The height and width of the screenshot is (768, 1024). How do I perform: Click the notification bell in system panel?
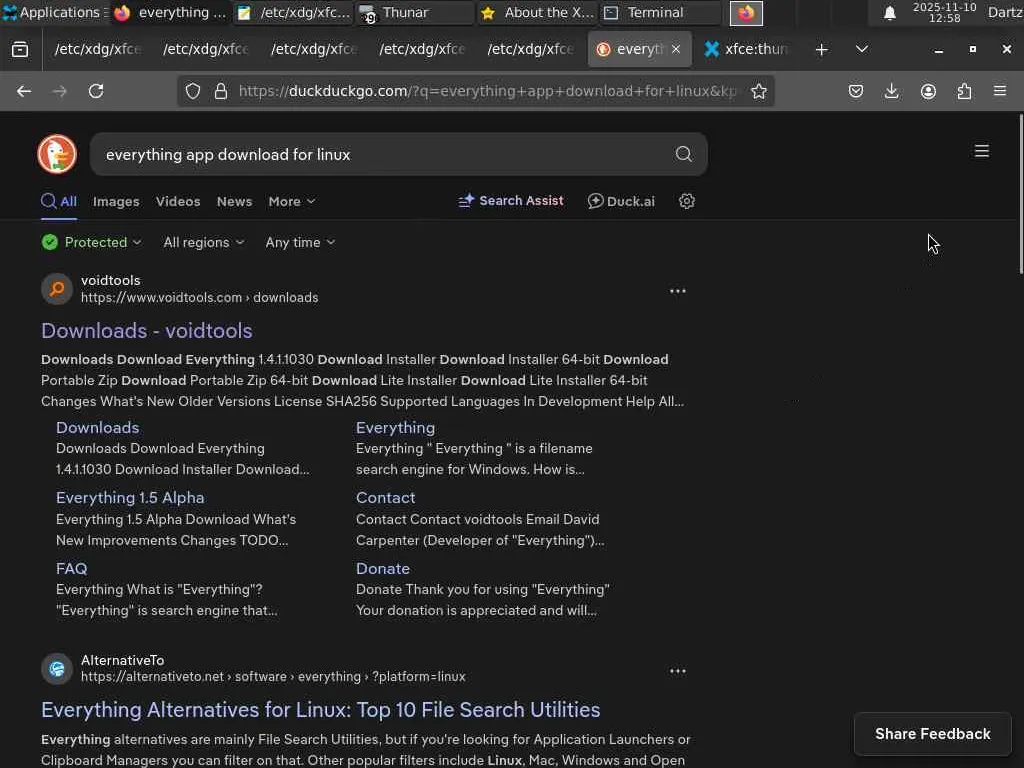(x=889, y=13)
